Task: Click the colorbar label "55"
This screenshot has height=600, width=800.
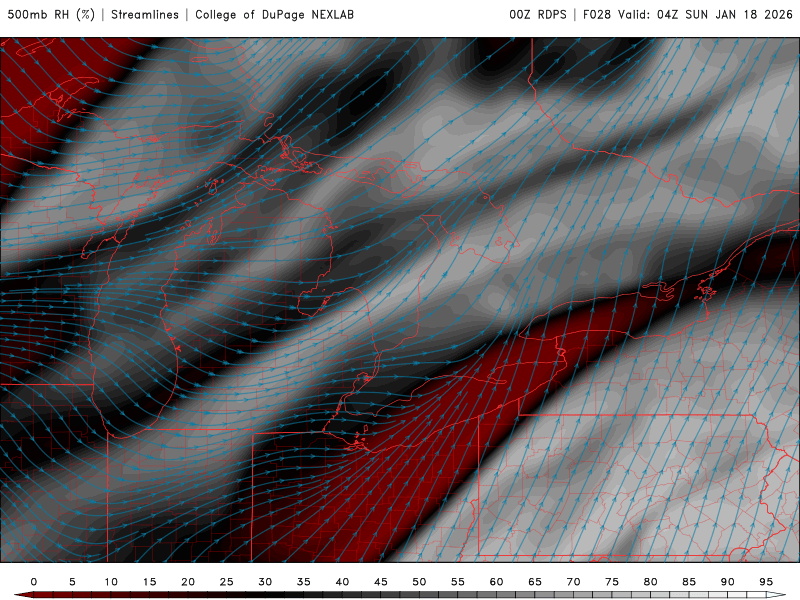Action: [x=458, y=582]
